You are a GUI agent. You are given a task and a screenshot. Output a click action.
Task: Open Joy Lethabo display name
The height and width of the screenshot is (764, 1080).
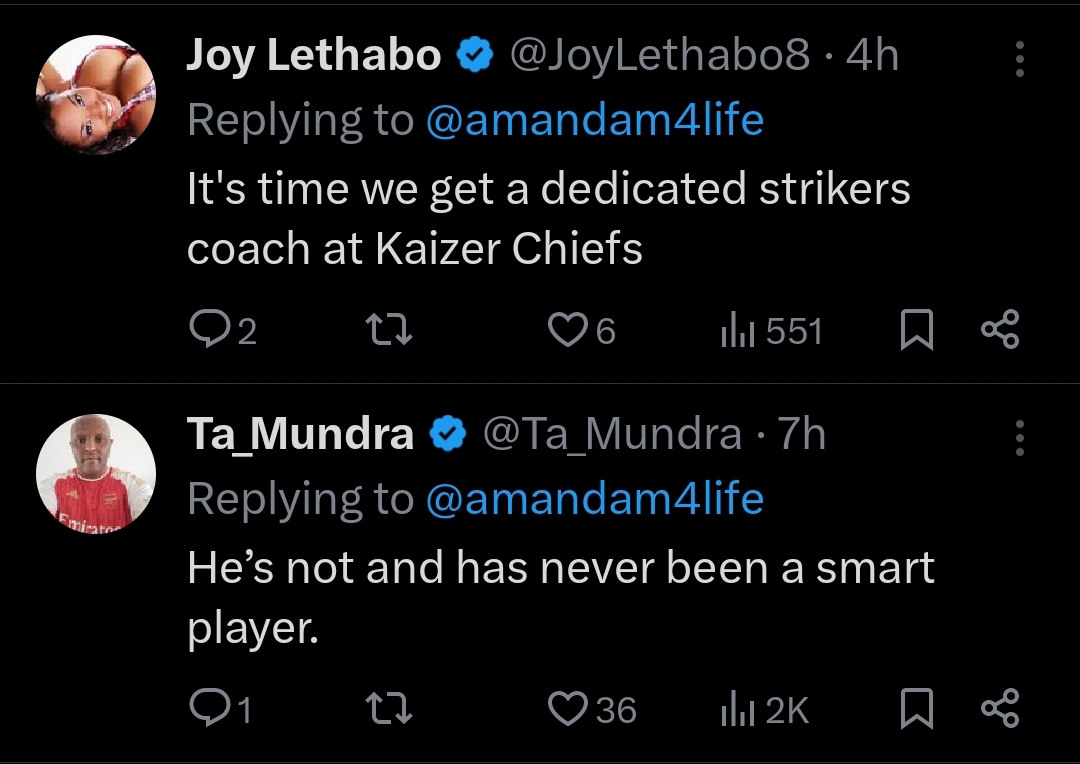tap(314, 57)
